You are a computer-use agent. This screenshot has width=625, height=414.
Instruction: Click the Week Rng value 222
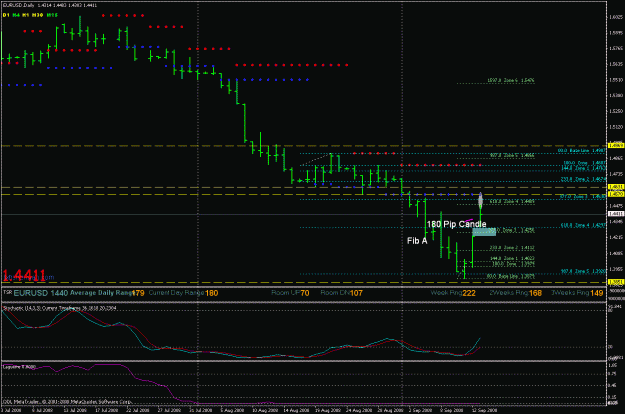point(469,293)
